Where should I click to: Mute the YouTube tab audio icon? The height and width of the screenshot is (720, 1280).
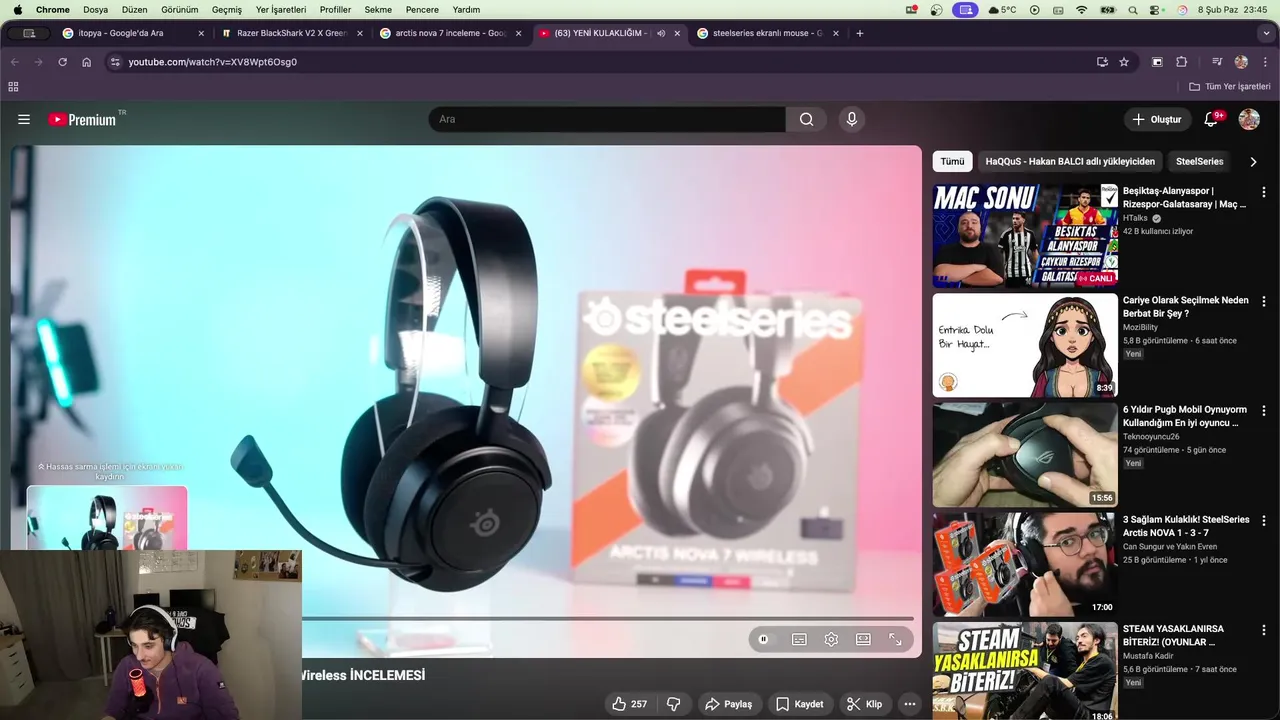coord(661,33)
